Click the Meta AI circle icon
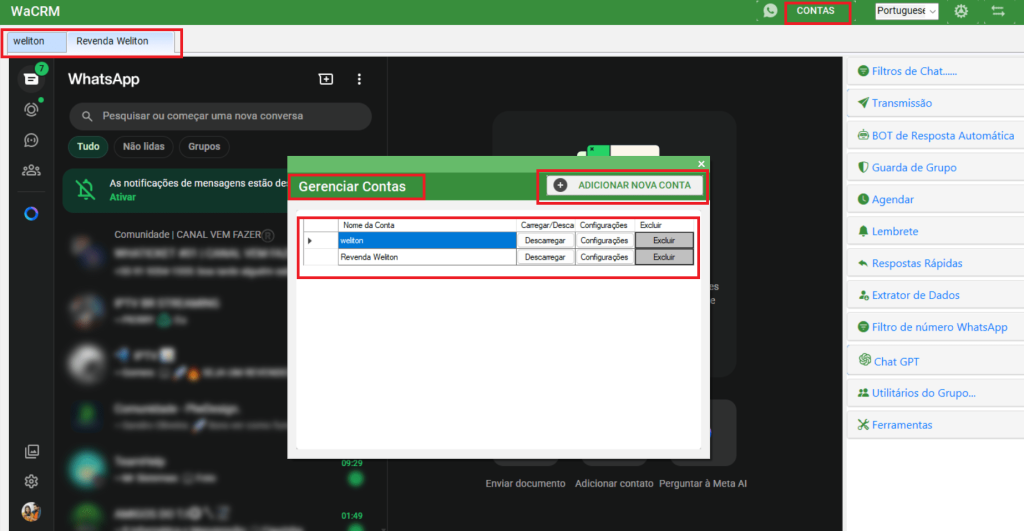 31,214
